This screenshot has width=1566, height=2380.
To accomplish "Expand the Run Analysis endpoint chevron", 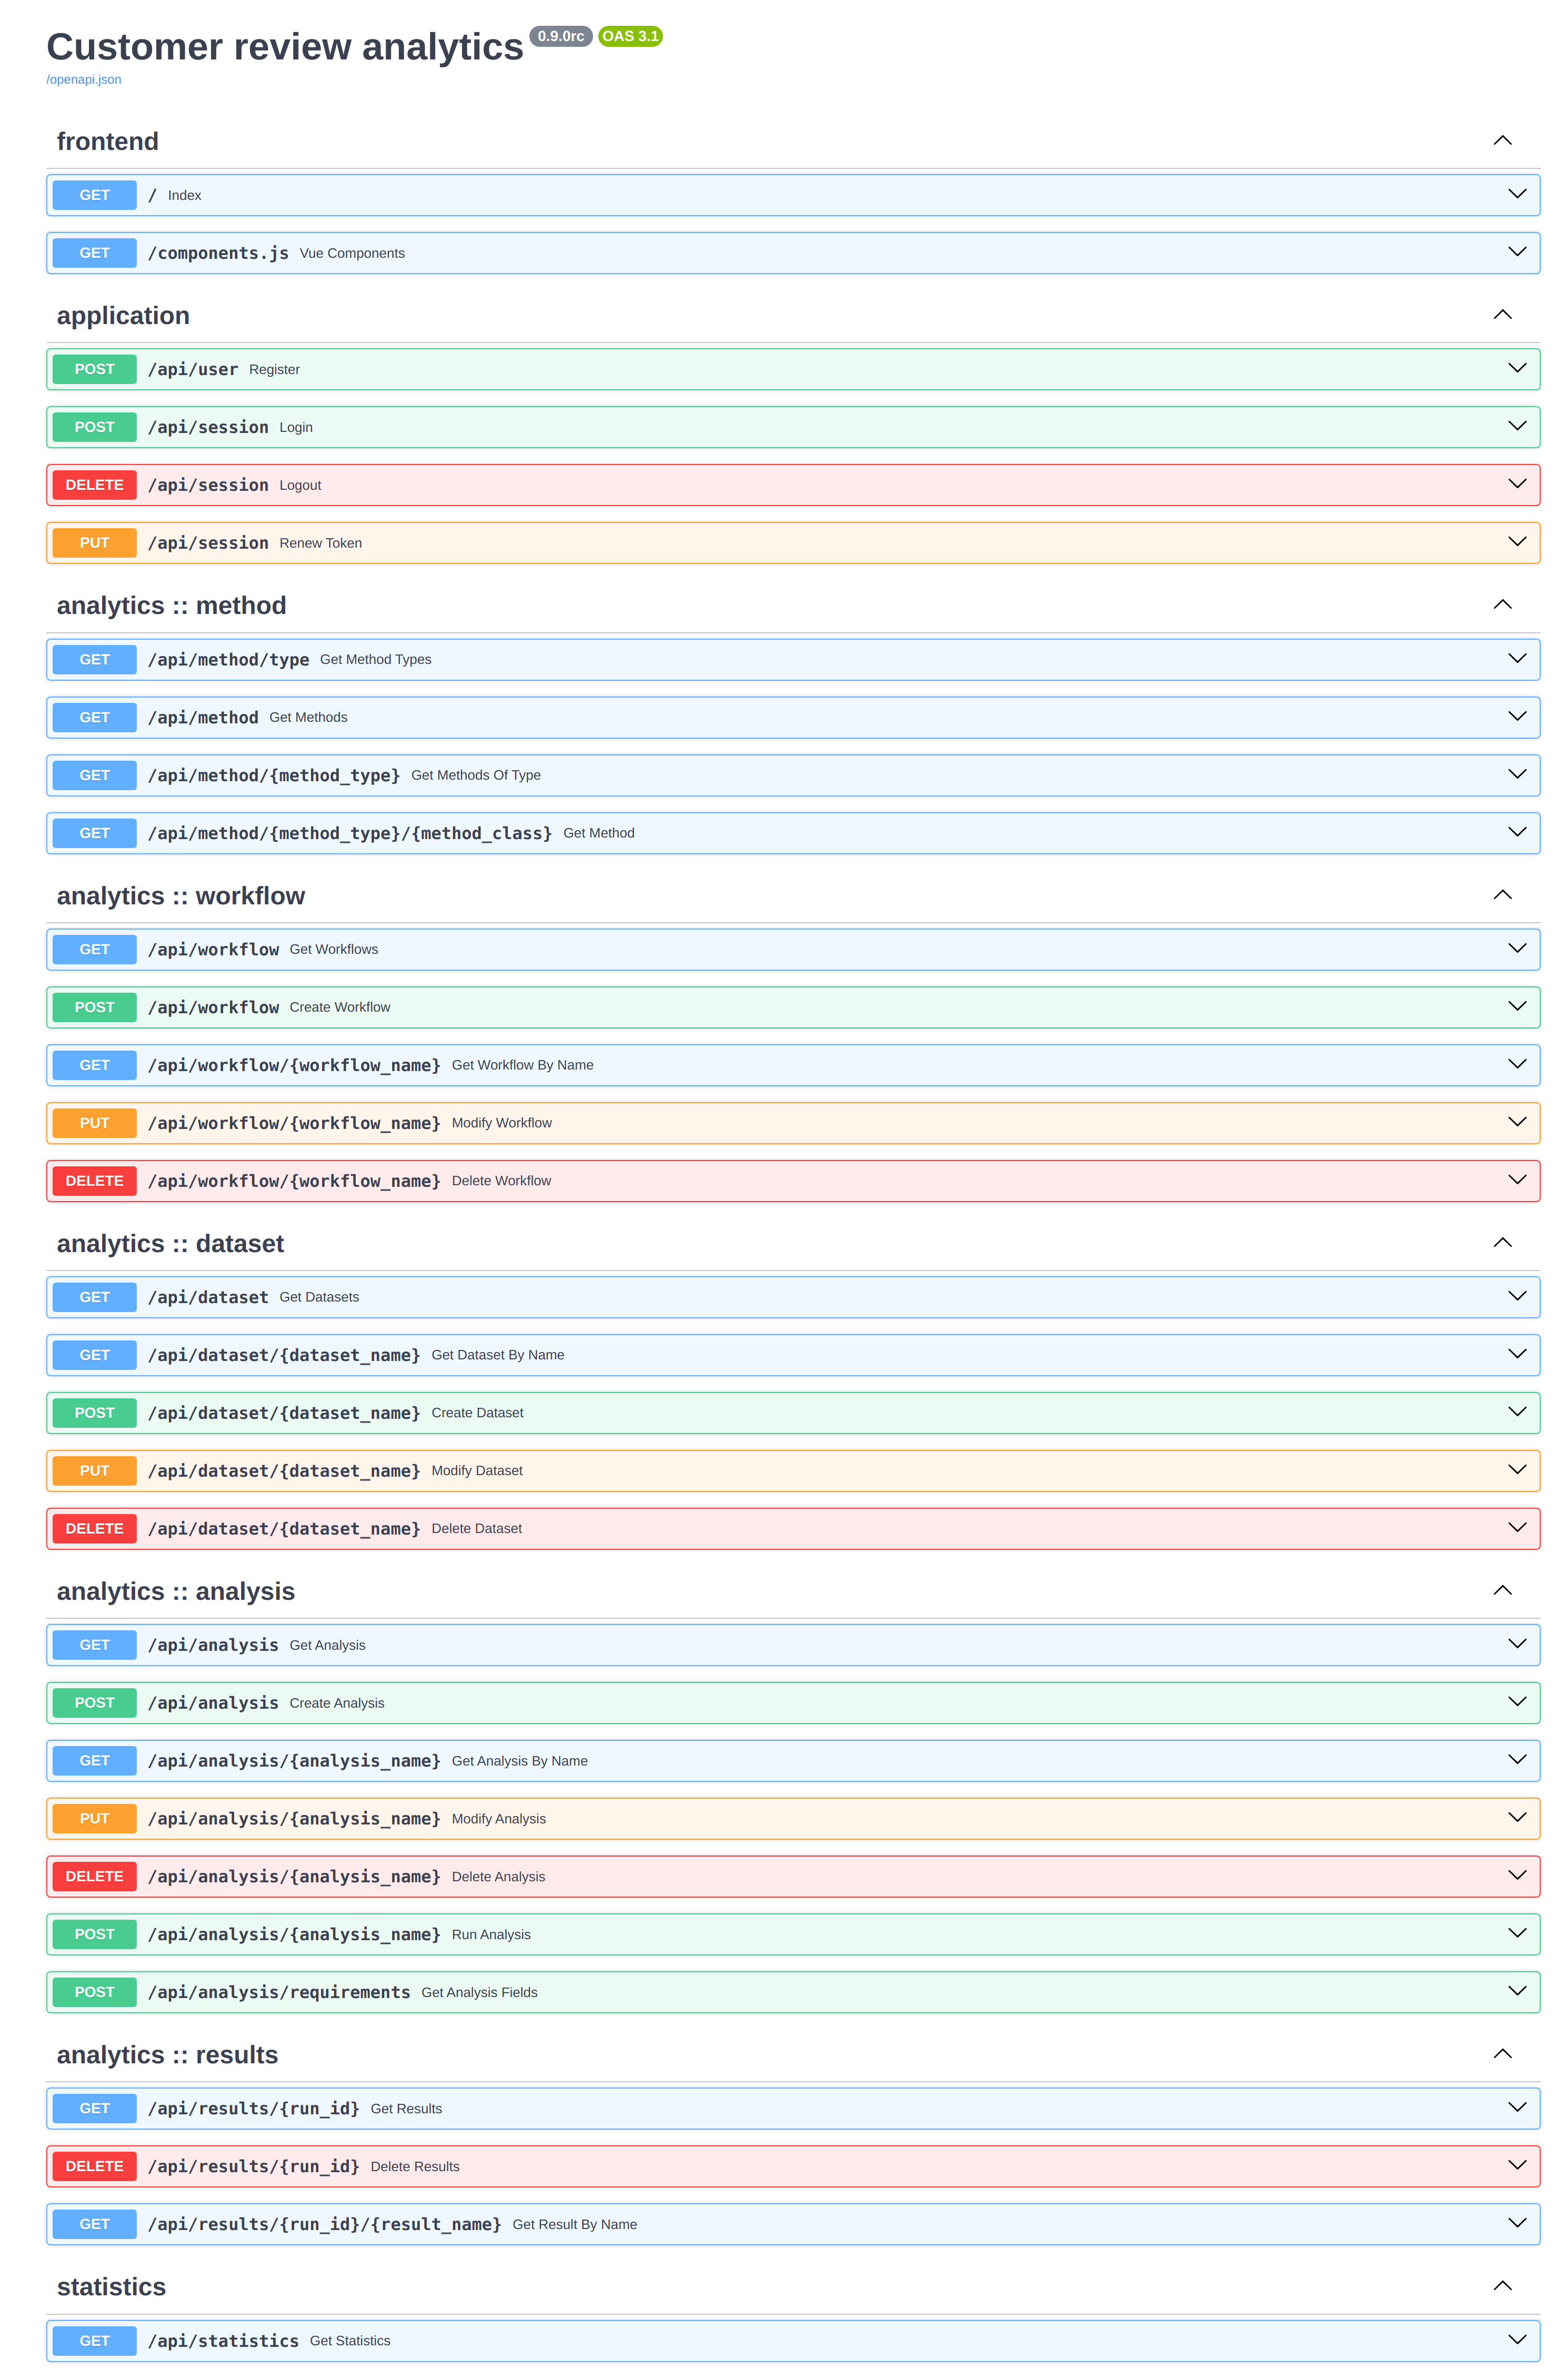I will pos(1516,1933).
